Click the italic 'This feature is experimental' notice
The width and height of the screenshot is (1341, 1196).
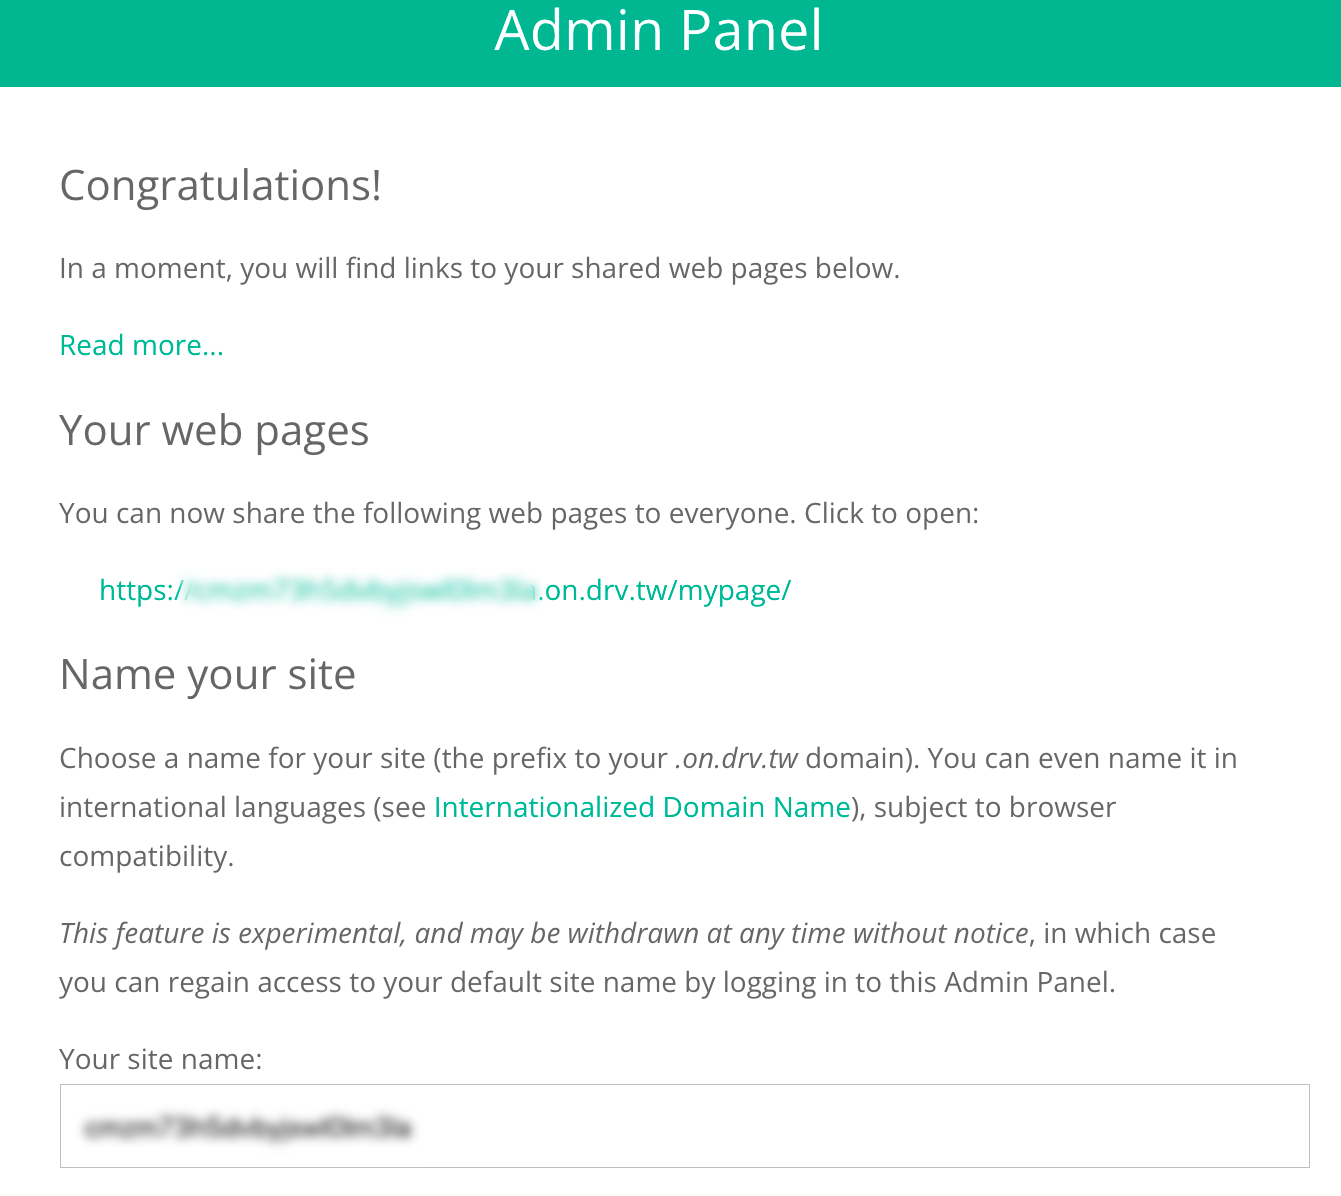pyautogui.click(x=543, y=933)
